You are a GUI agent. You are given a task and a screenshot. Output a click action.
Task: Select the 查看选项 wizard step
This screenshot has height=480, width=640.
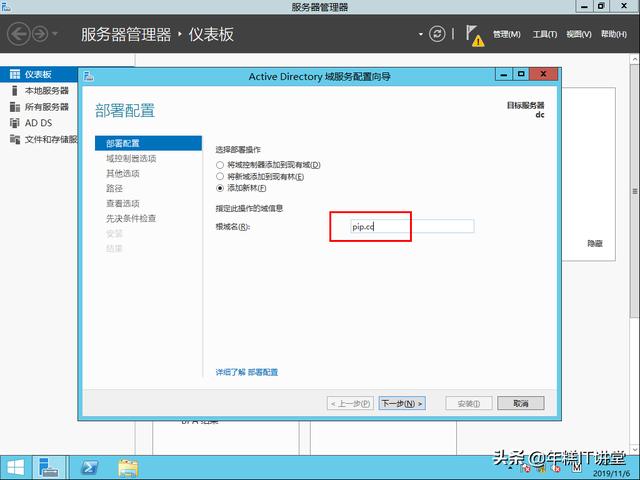123,203
